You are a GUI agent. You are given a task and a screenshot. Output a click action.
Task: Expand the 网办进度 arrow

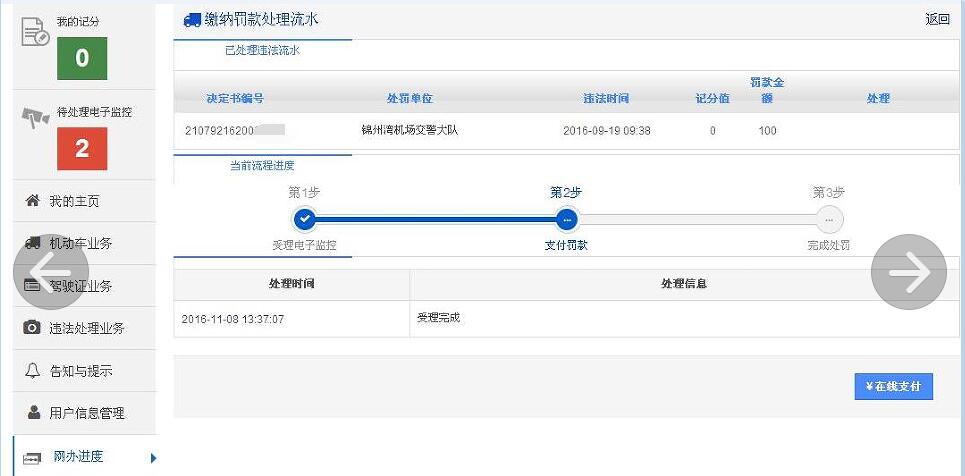pyautogui.click(x=153, y=458)
